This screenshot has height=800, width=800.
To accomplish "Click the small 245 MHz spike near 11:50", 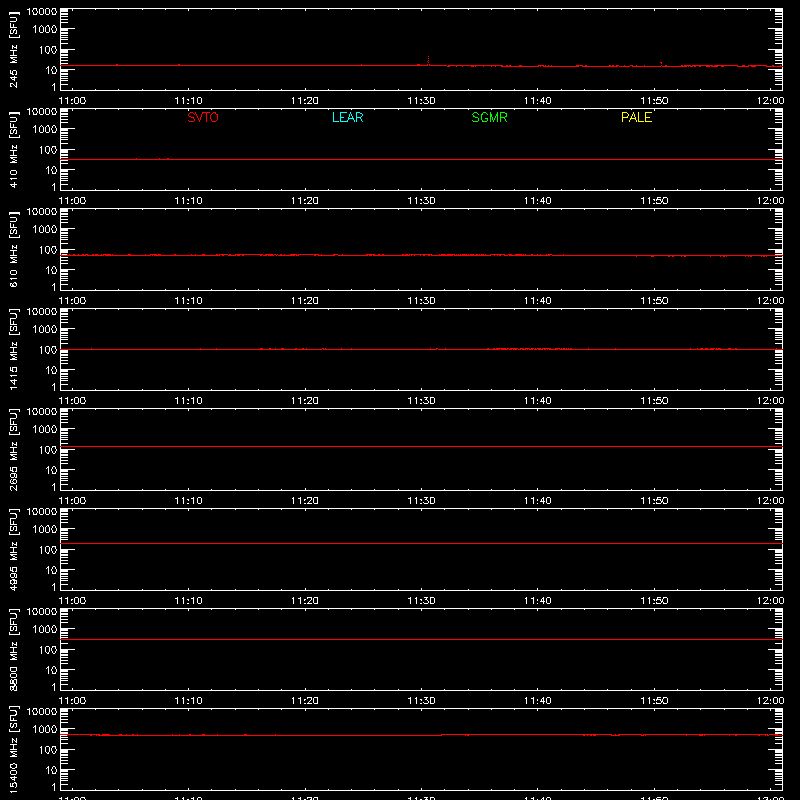I will [661, 64].
